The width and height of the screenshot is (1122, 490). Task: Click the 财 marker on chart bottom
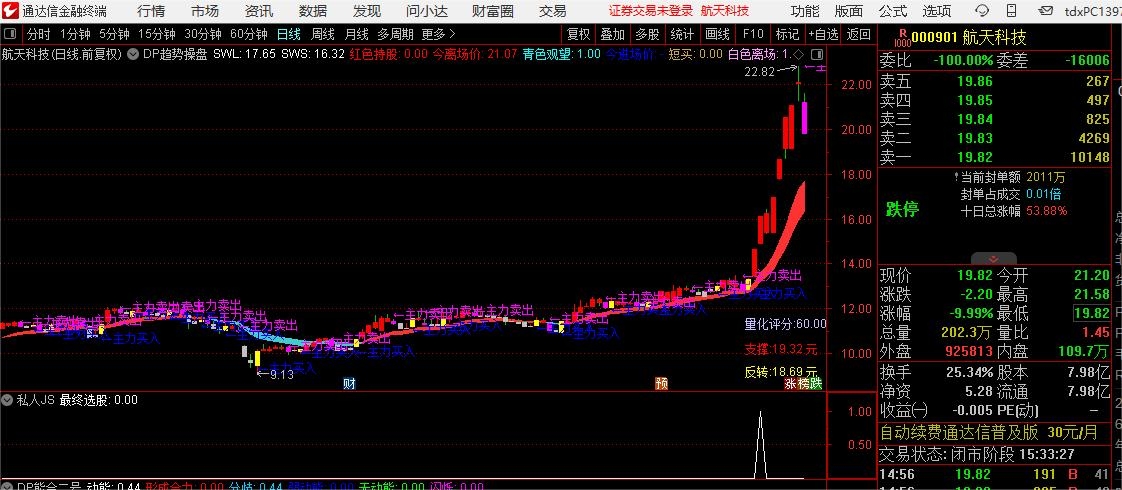click(349, 383)
